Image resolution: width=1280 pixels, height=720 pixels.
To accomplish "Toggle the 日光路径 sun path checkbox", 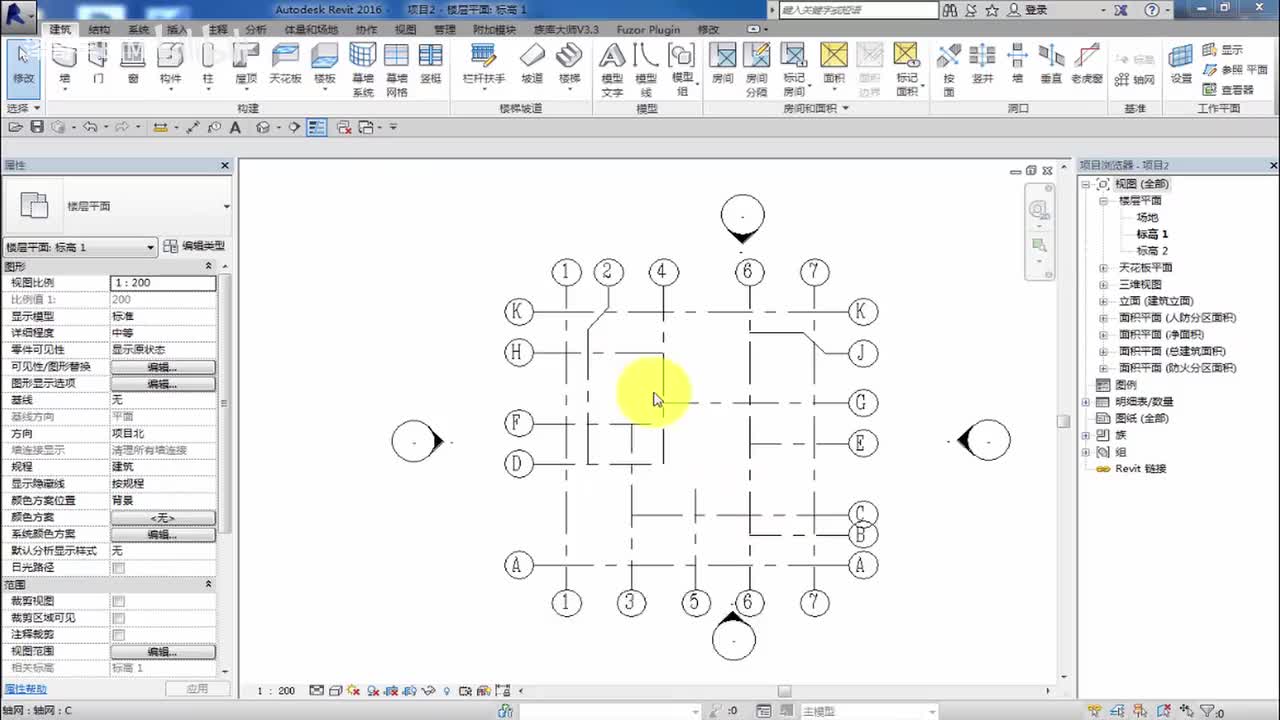I will point(119,568).
